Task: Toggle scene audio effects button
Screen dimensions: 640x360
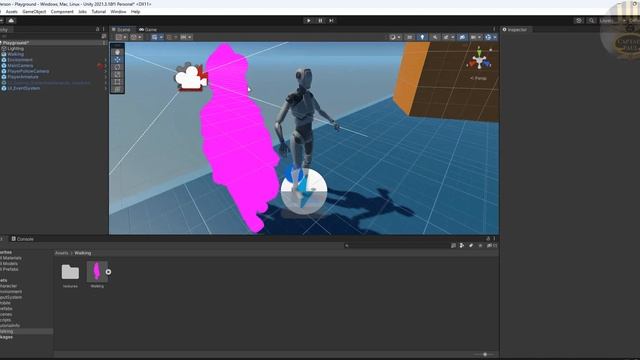Action: (435, 37)
